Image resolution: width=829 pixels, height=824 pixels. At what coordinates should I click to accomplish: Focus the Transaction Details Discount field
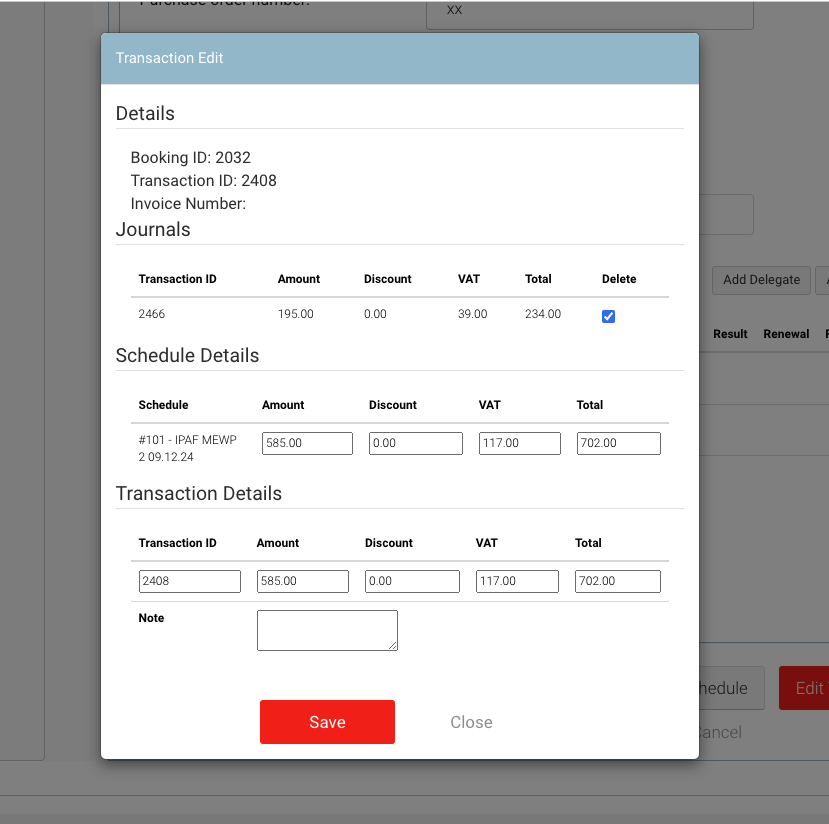[411, 581]
